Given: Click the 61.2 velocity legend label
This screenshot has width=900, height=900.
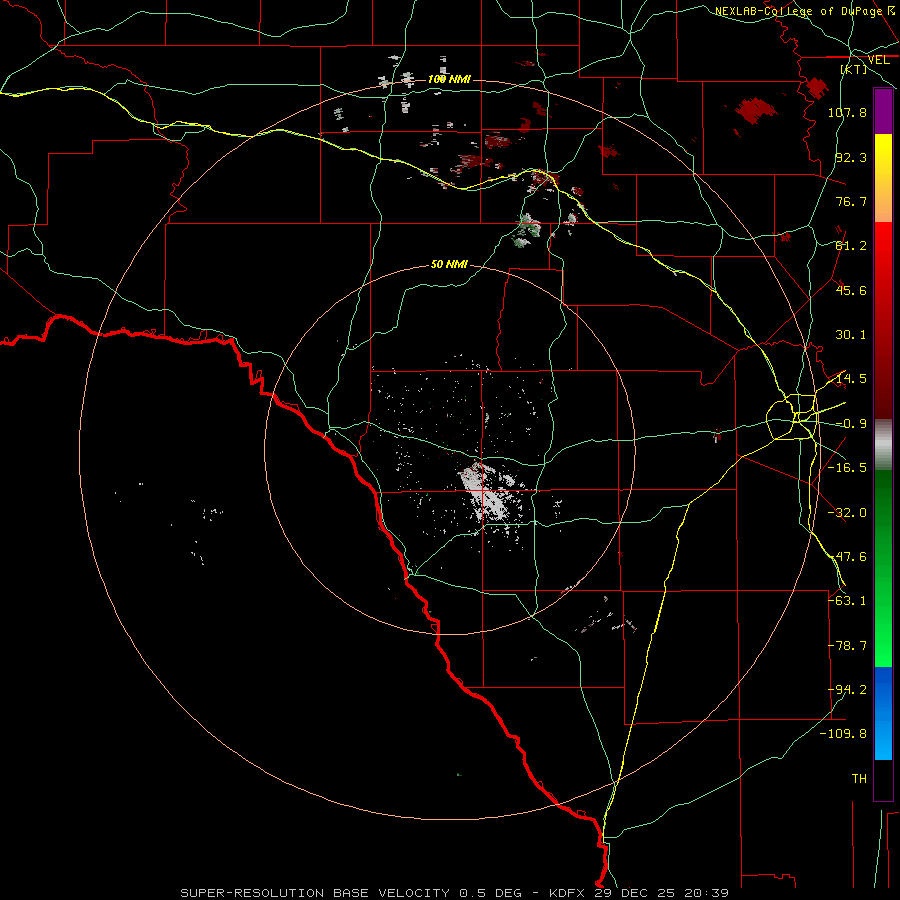Looking at the screenshot, I should coord(851,246).
